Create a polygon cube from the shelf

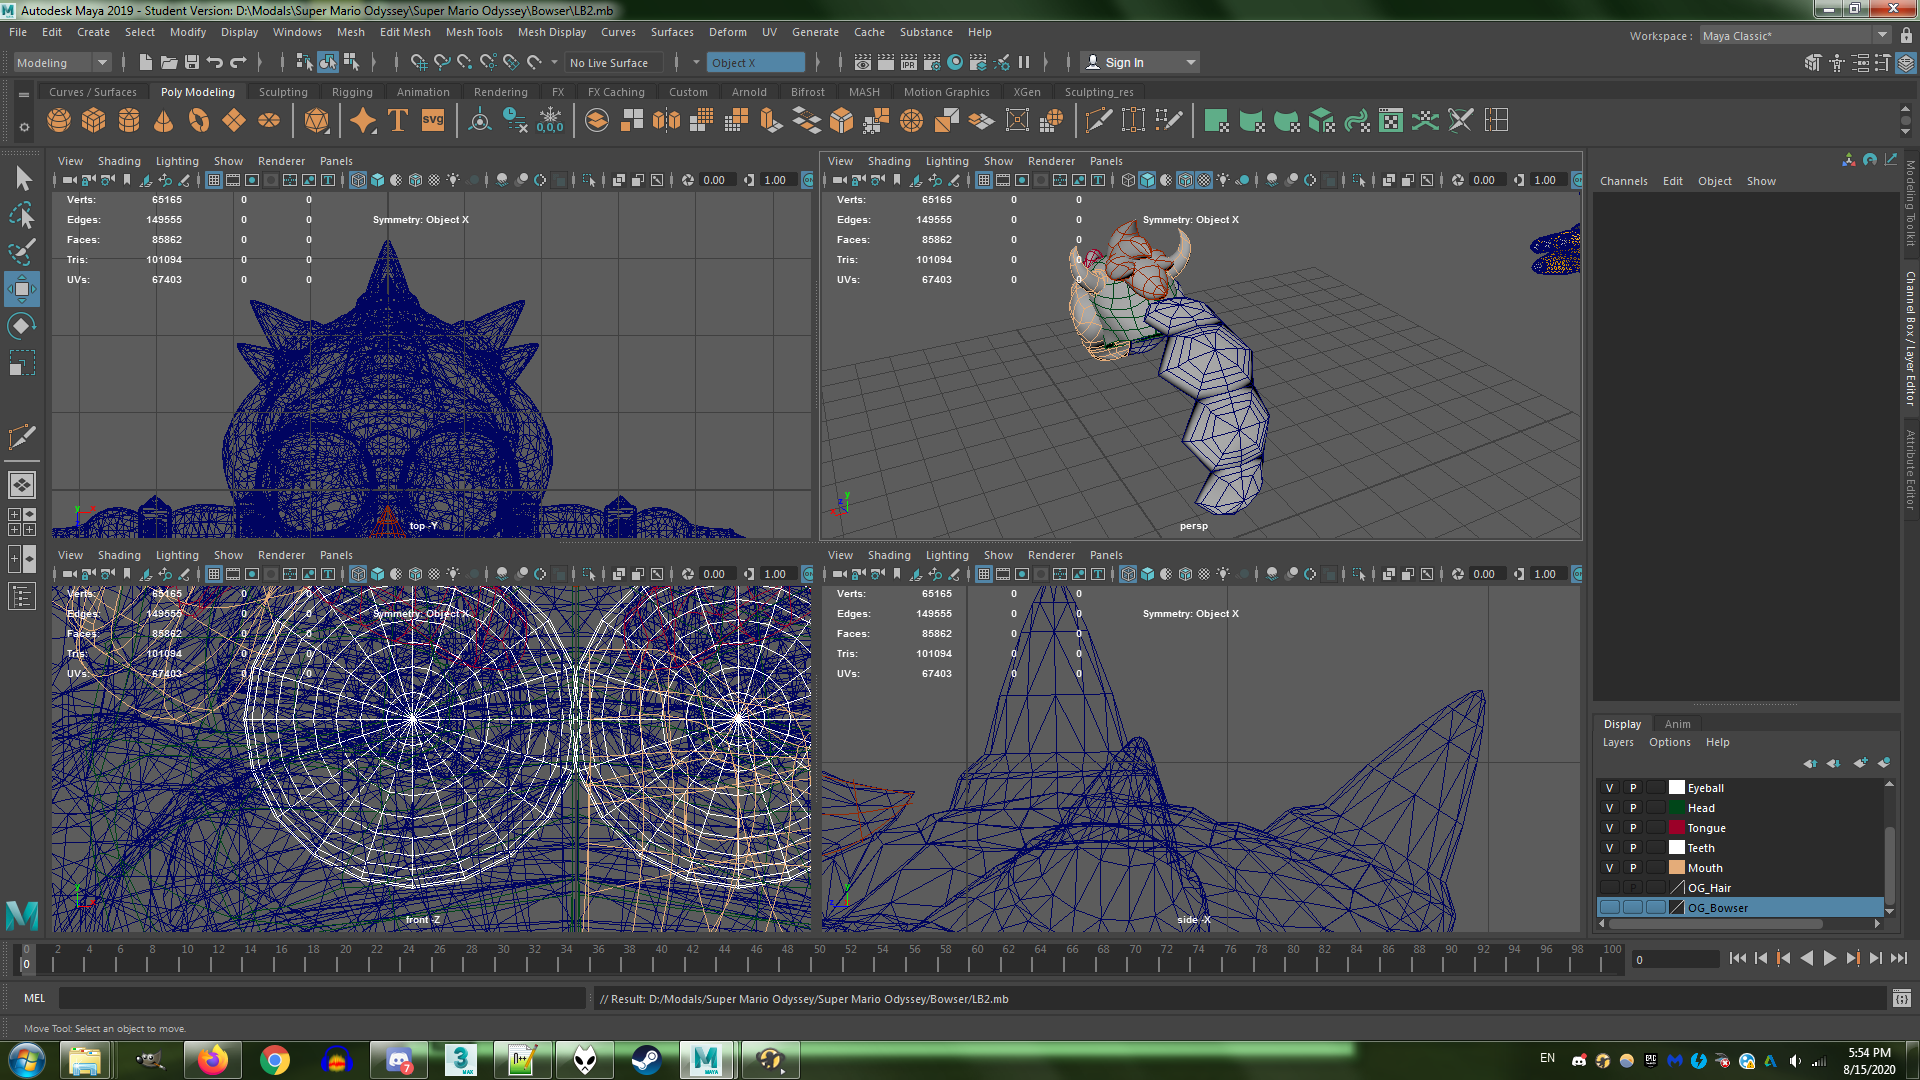[x=94, y=121]
